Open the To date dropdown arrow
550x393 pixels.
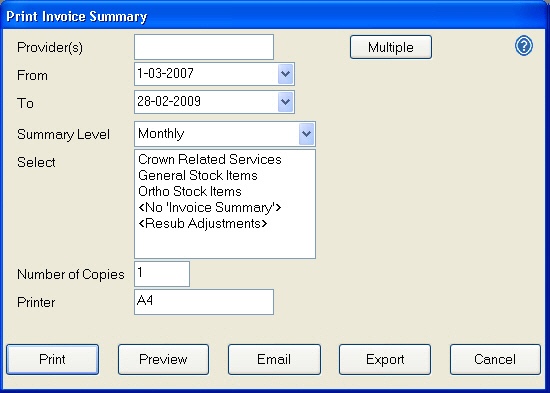(x=286, y=102)
